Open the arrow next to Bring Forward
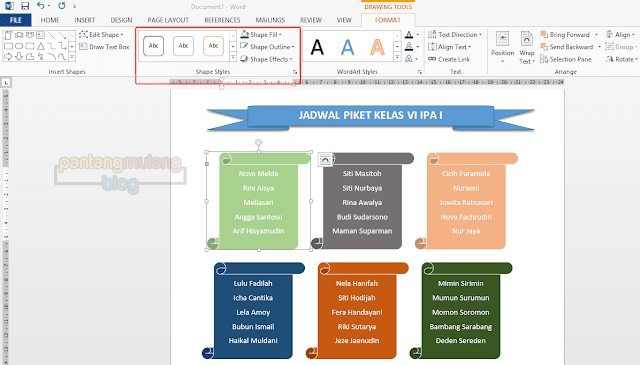640x365 pixels. click(596, 35)
